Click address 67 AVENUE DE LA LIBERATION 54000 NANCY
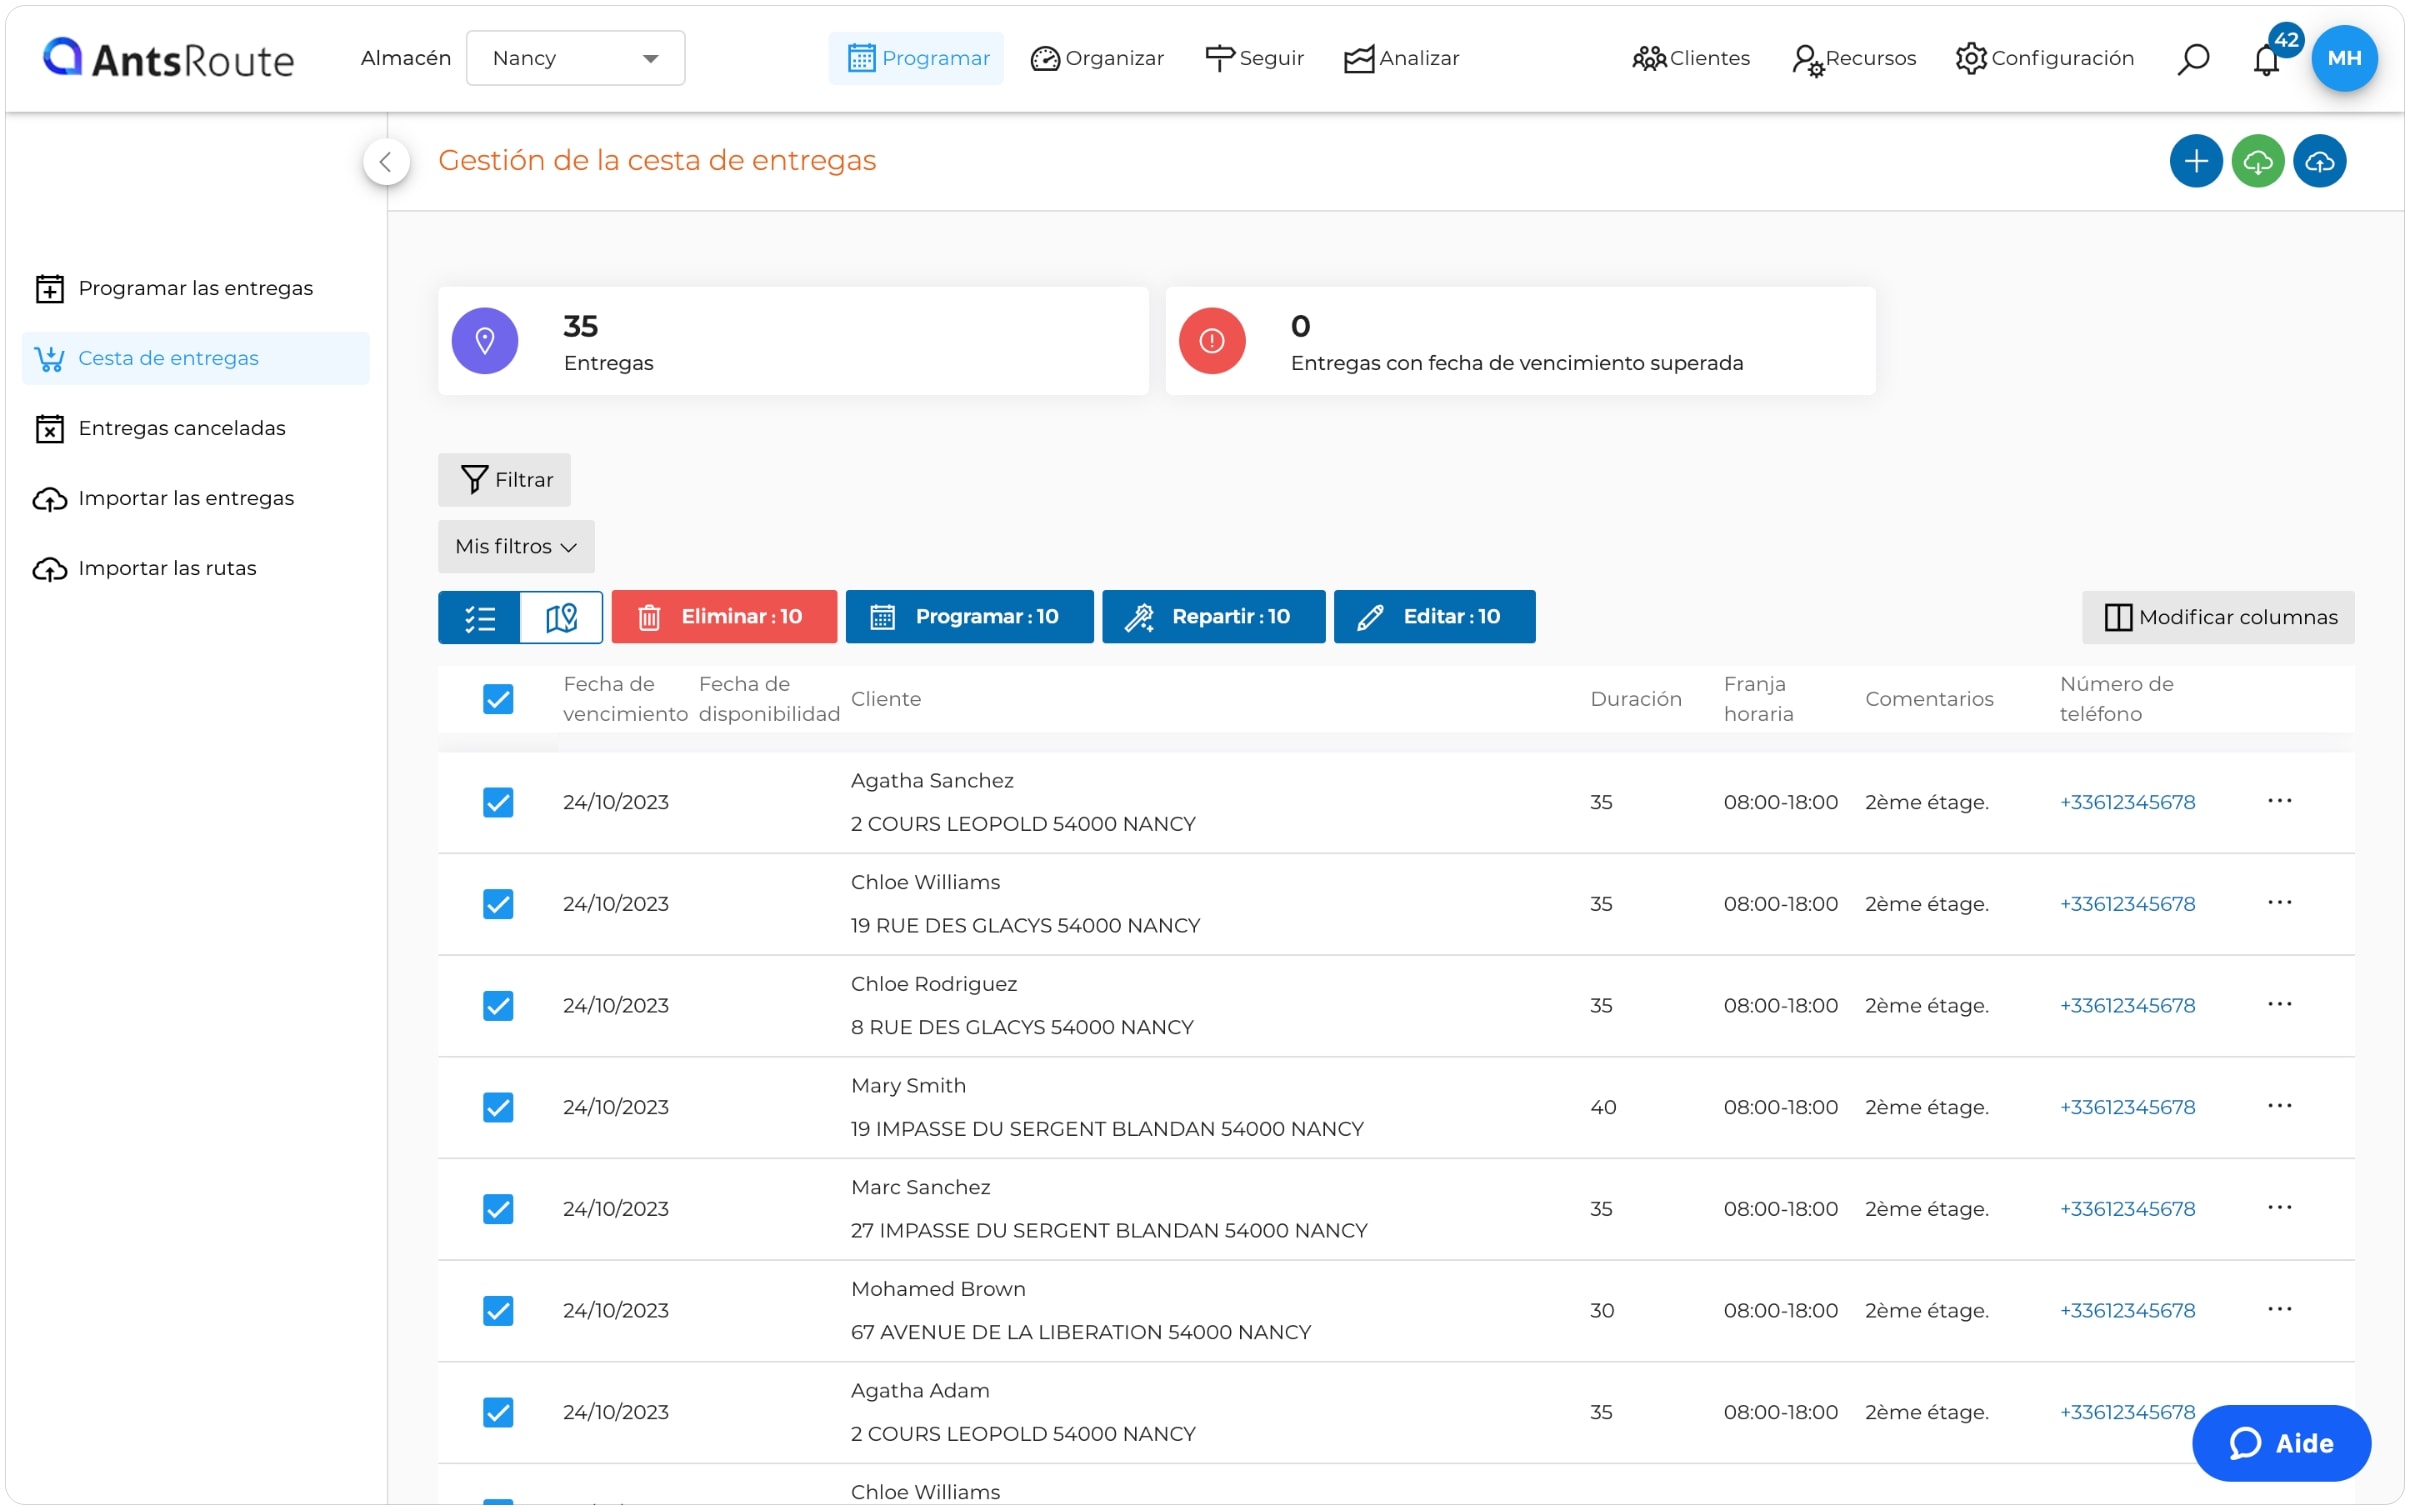This screenshot has width=2410, height=1510. coord(1081,1332)
